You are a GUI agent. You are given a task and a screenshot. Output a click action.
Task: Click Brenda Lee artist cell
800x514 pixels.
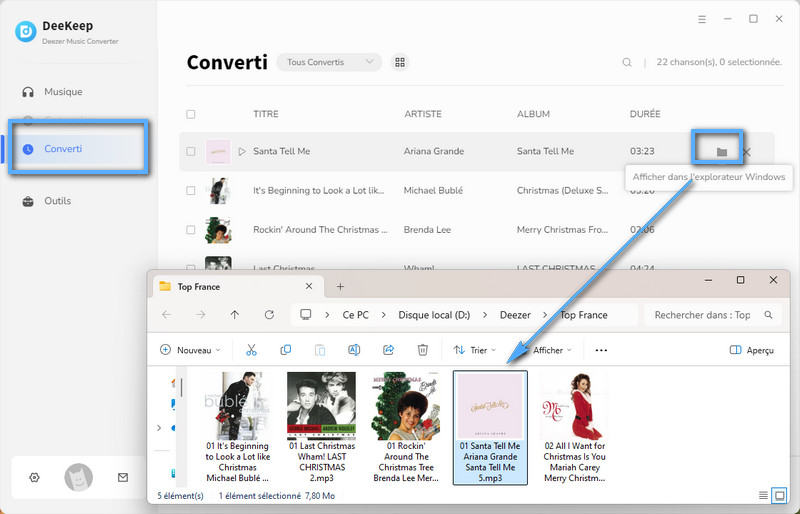coord(427,230)
